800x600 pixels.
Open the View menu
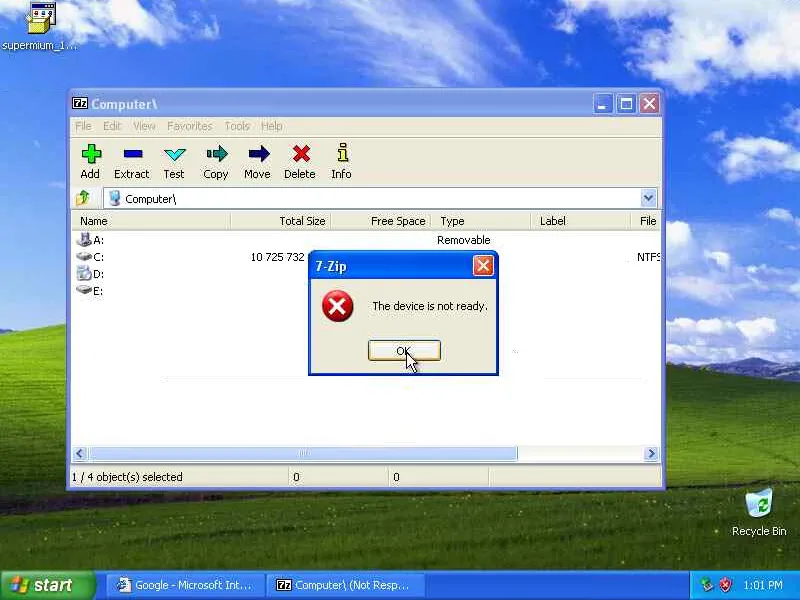coord(144,126)
